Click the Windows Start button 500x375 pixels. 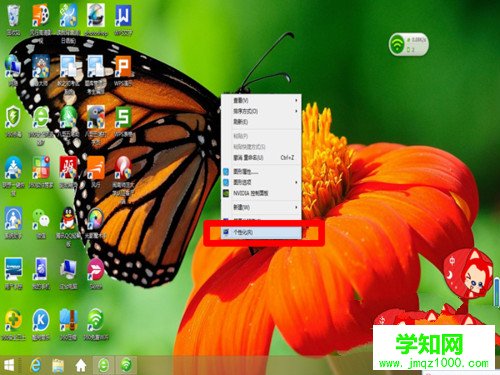[9, 366]
